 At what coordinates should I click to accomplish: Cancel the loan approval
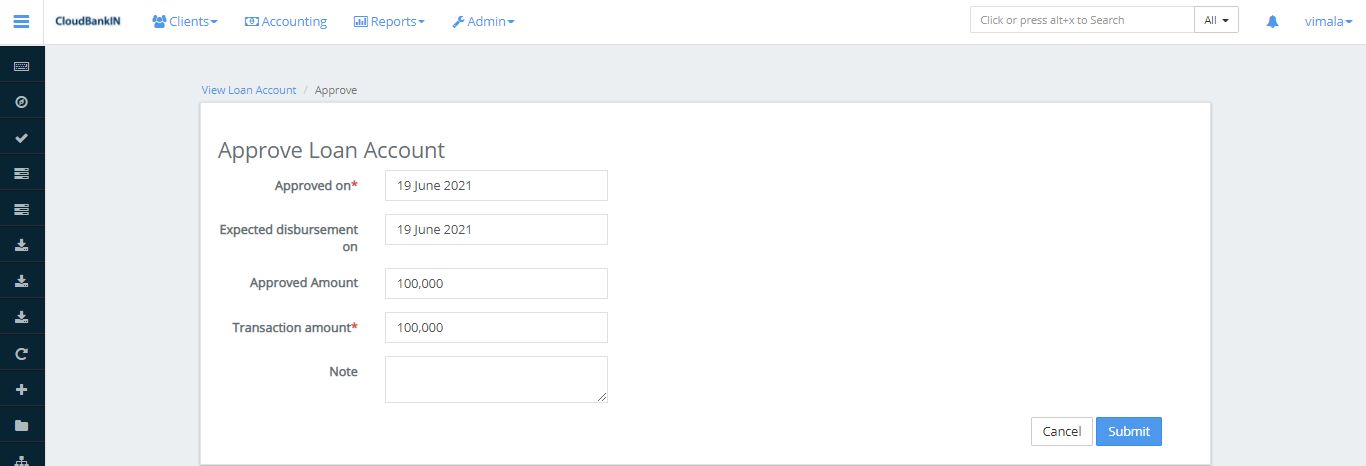point(1061,431)
